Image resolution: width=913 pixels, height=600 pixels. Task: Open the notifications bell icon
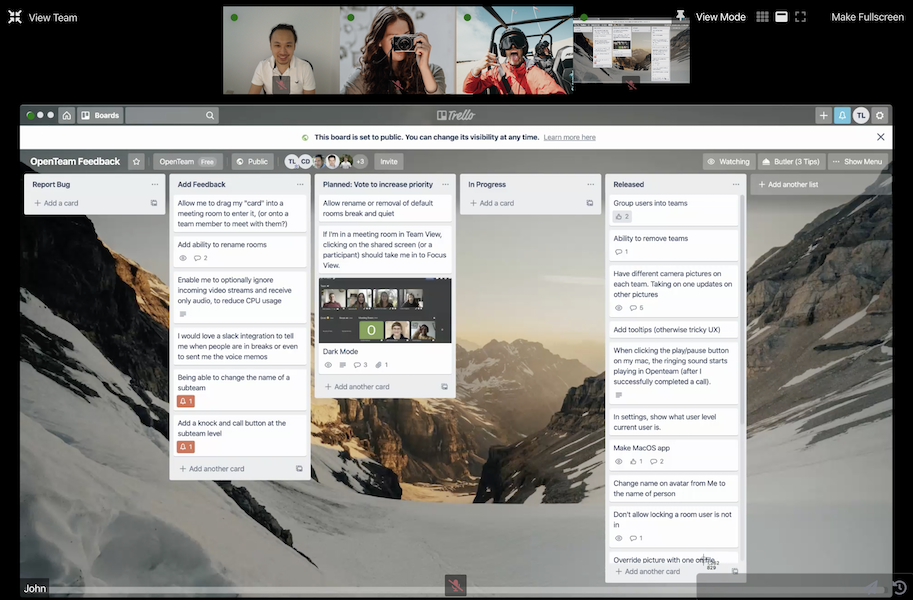(x=842, y=115)
